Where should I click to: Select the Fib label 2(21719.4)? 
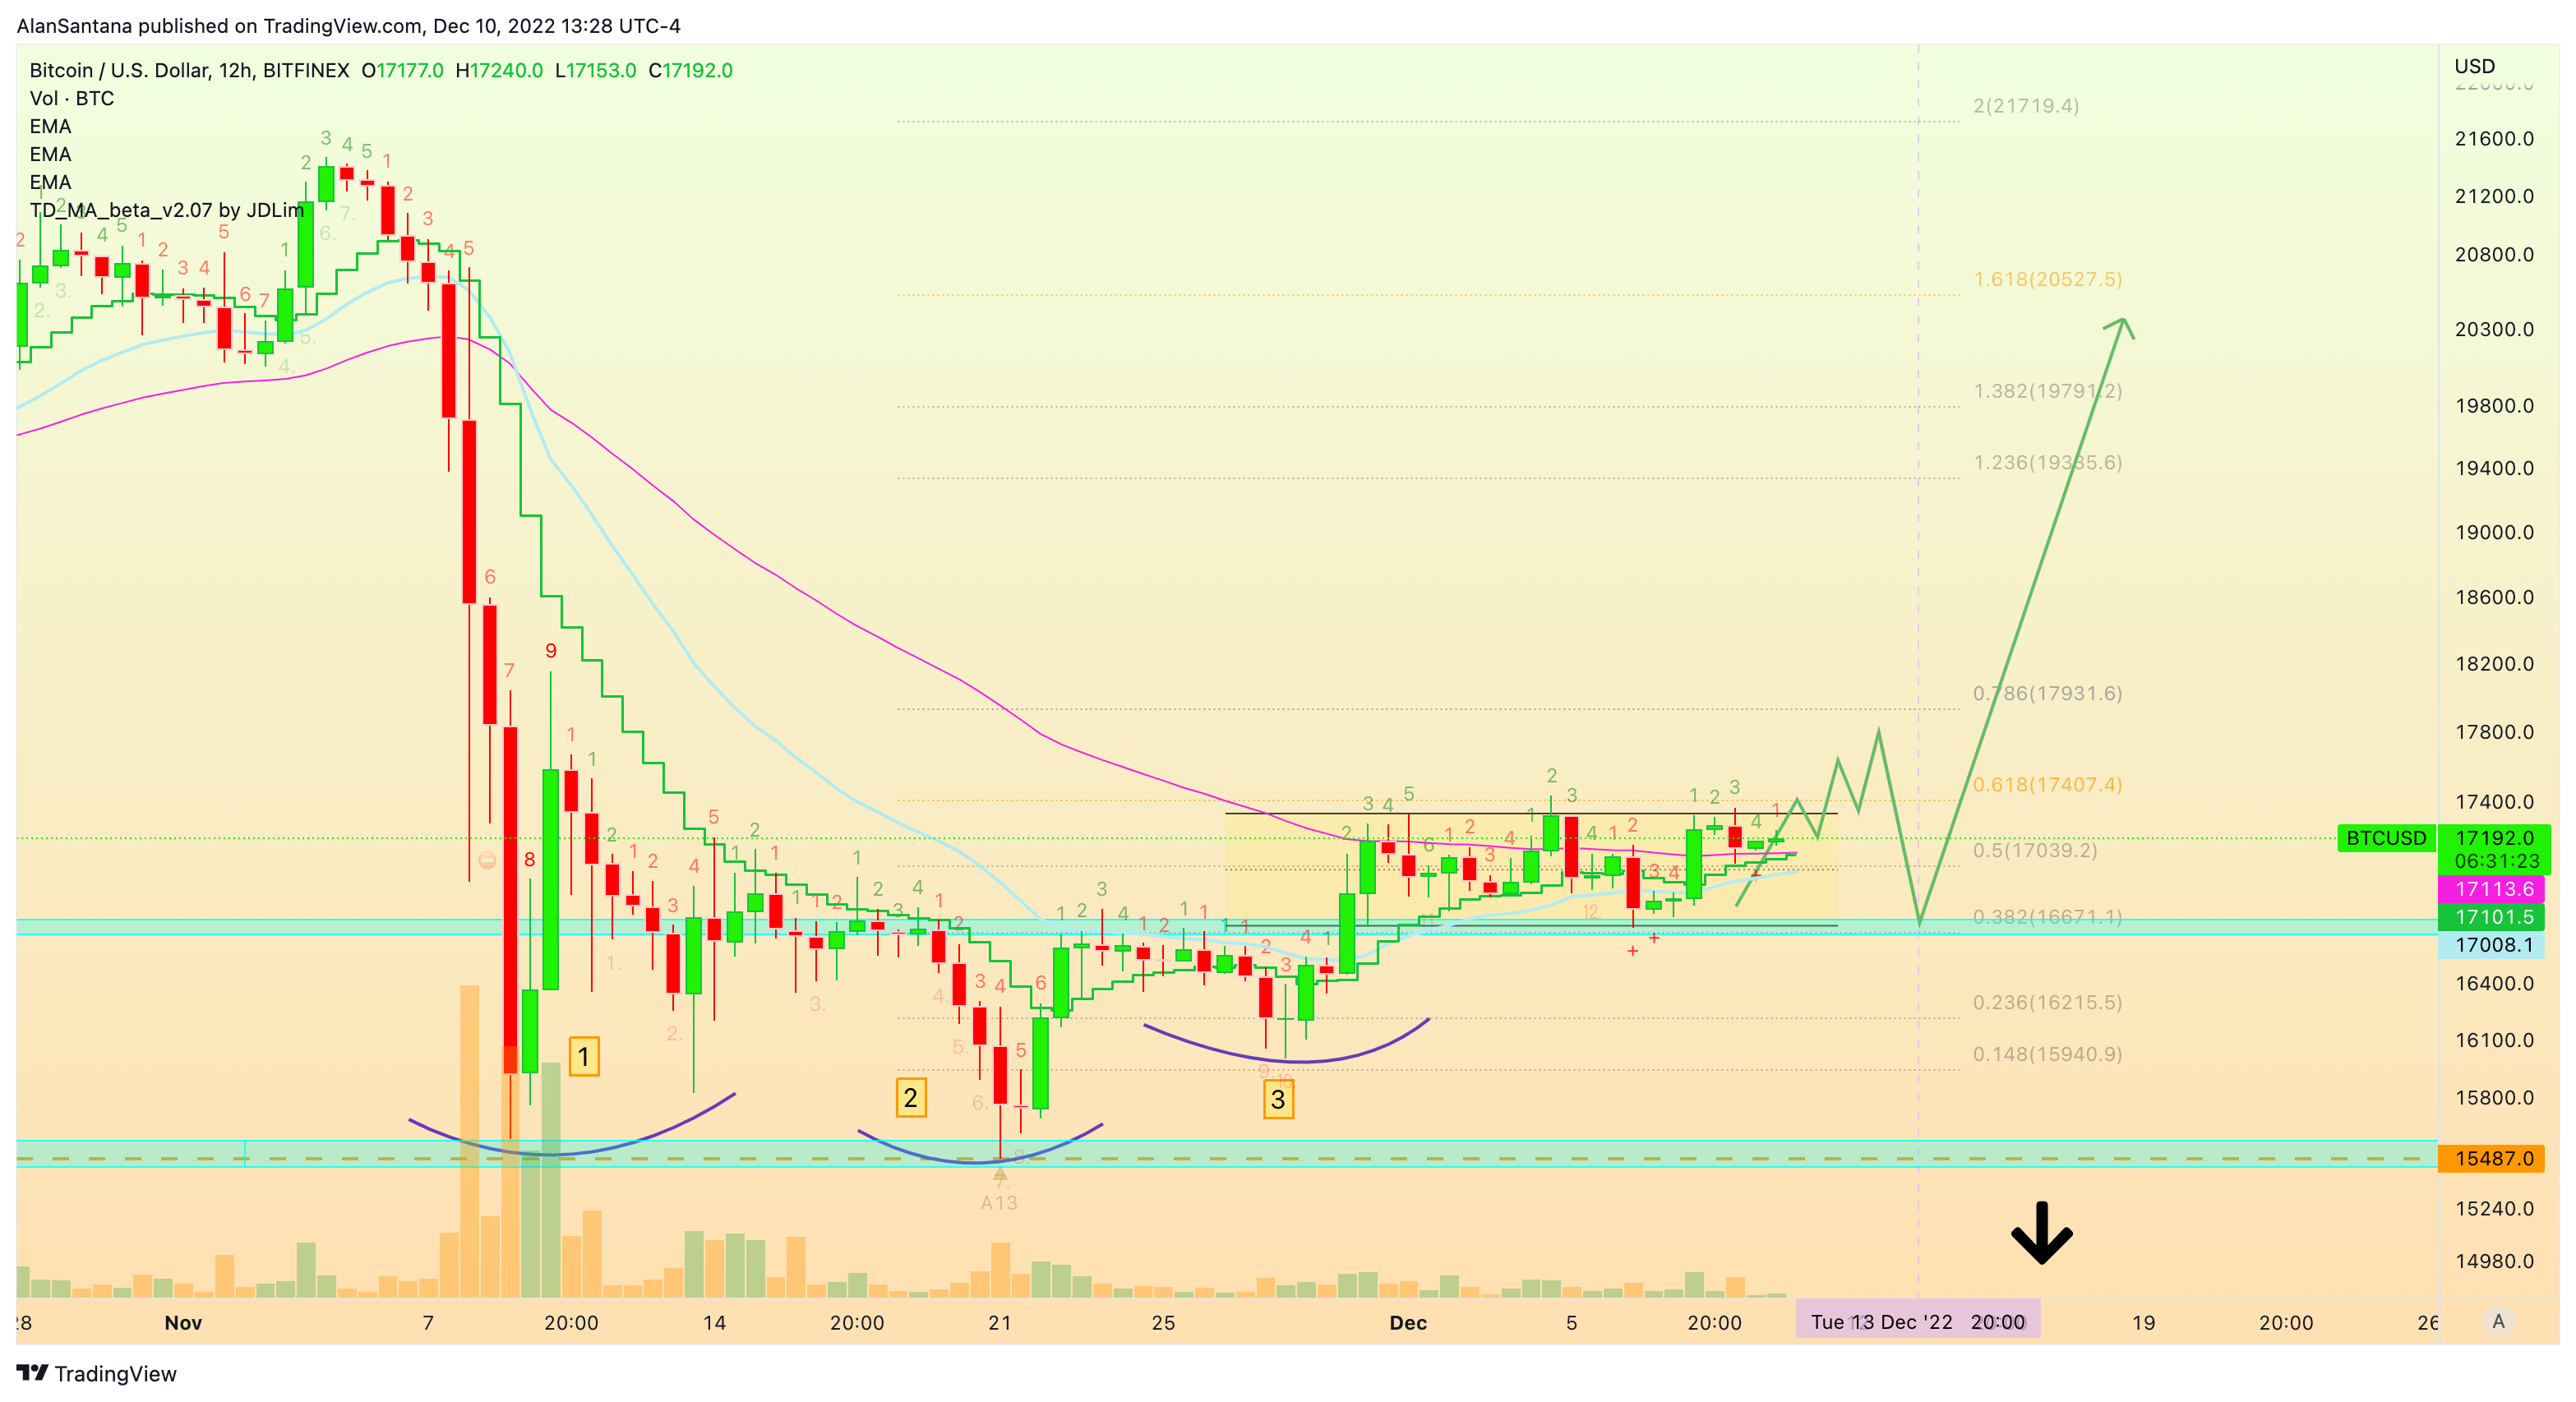coord(2025,105)
